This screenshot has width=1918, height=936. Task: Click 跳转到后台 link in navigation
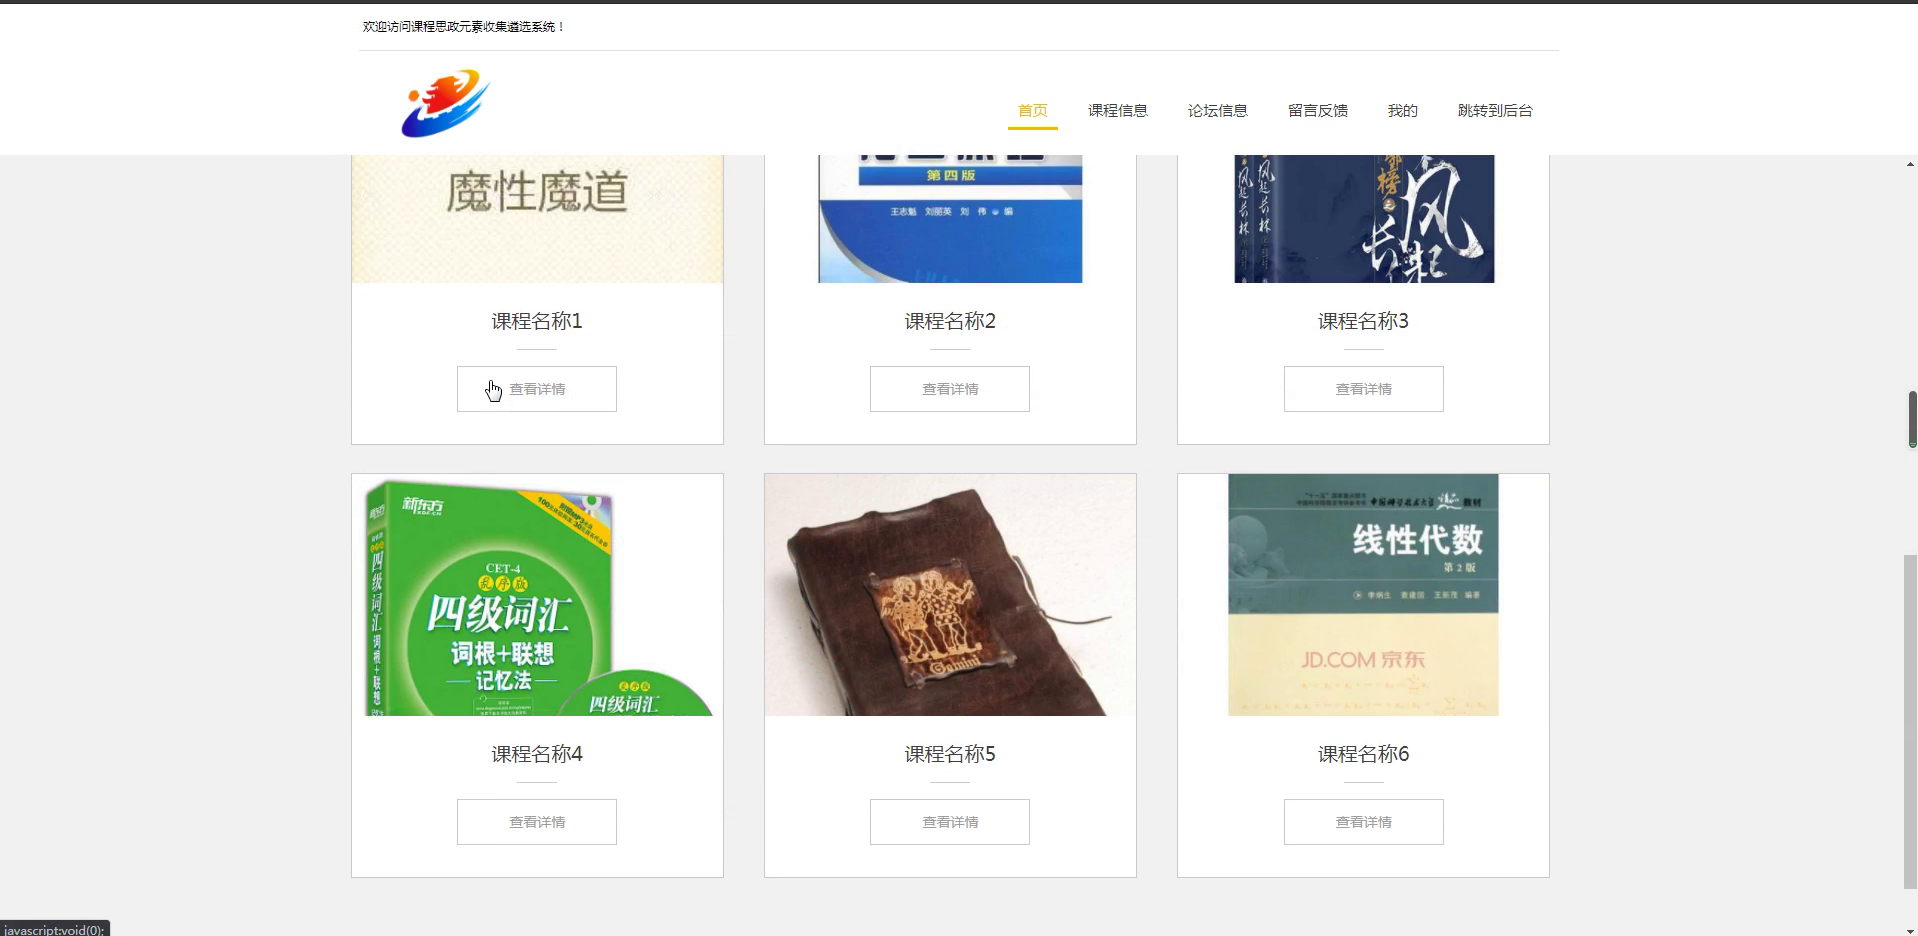1494,110
